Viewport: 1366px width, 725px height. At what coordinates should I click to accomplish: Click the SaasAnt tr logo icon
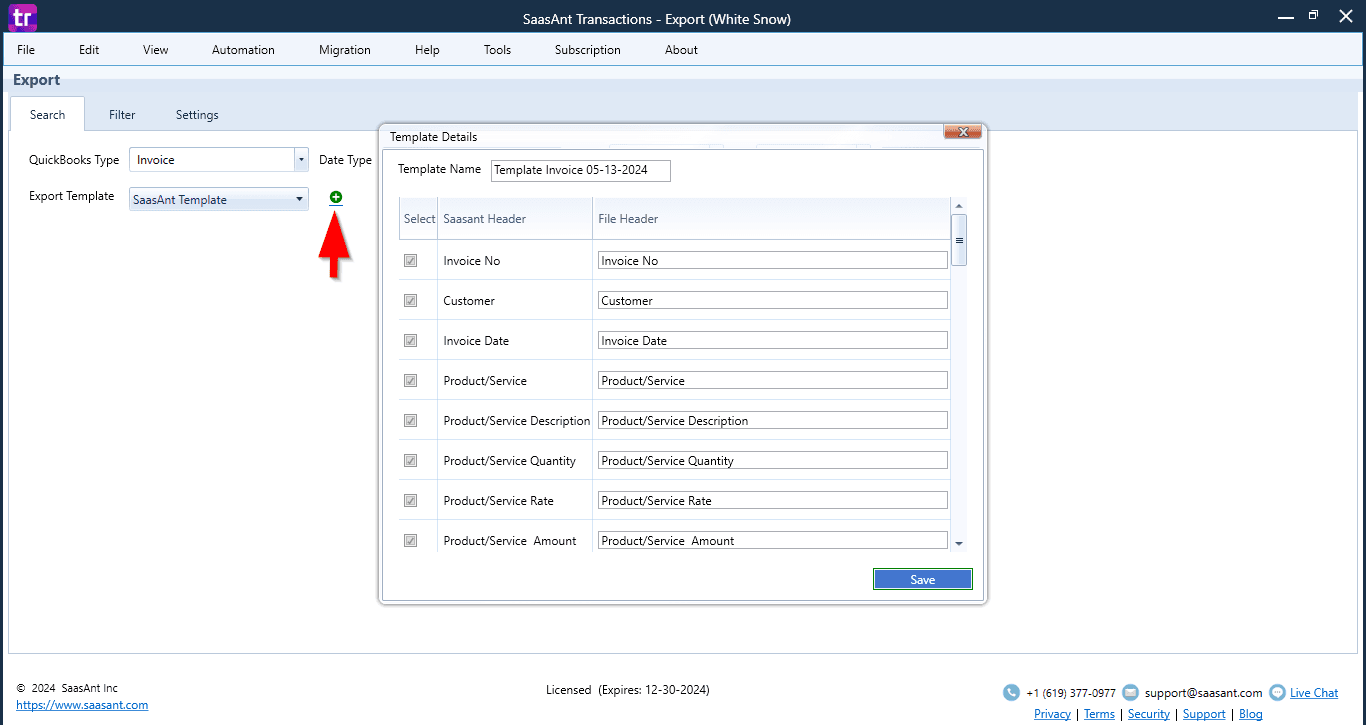point(22,18)
